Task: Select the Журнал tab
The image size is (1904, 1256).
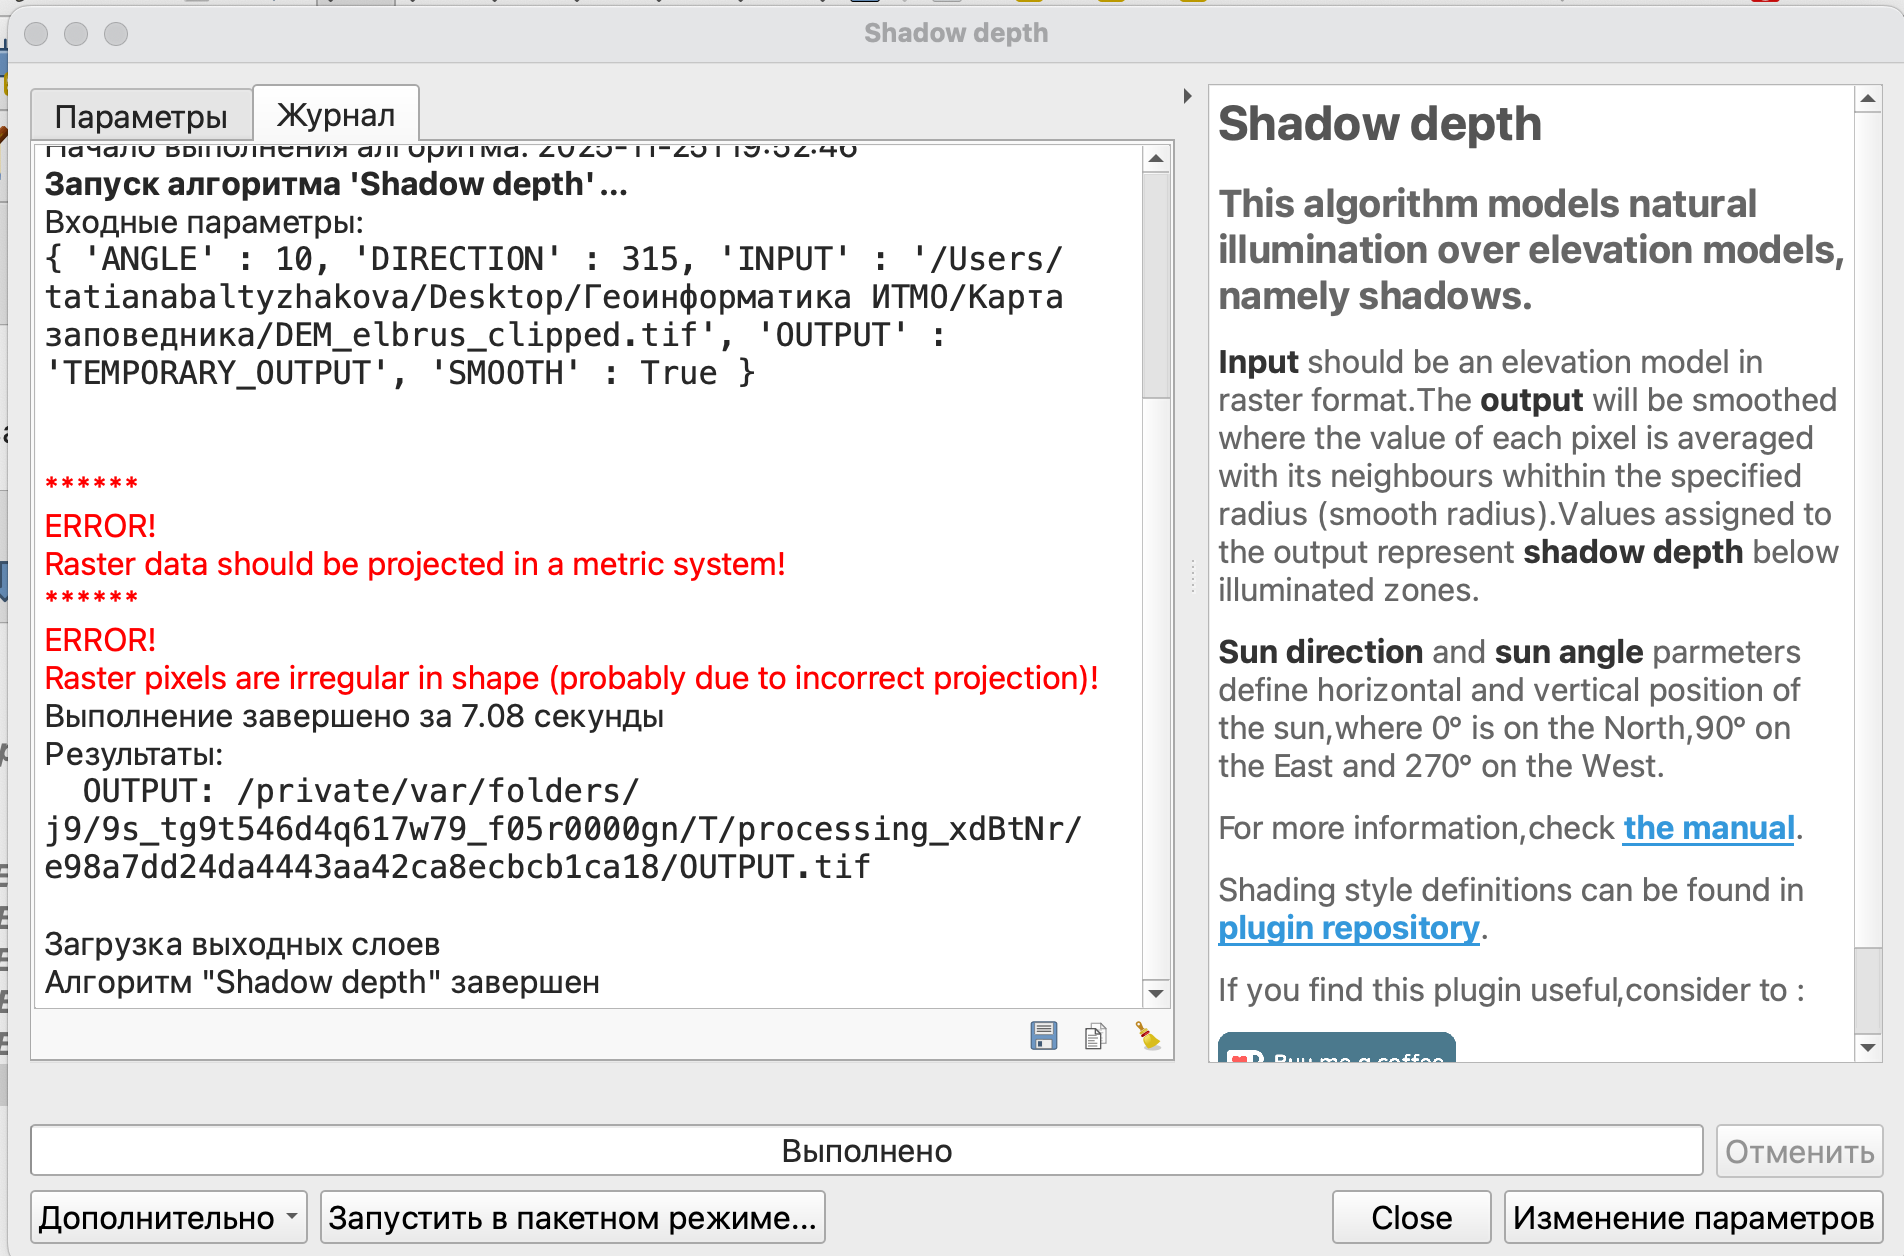Action: 336,115
